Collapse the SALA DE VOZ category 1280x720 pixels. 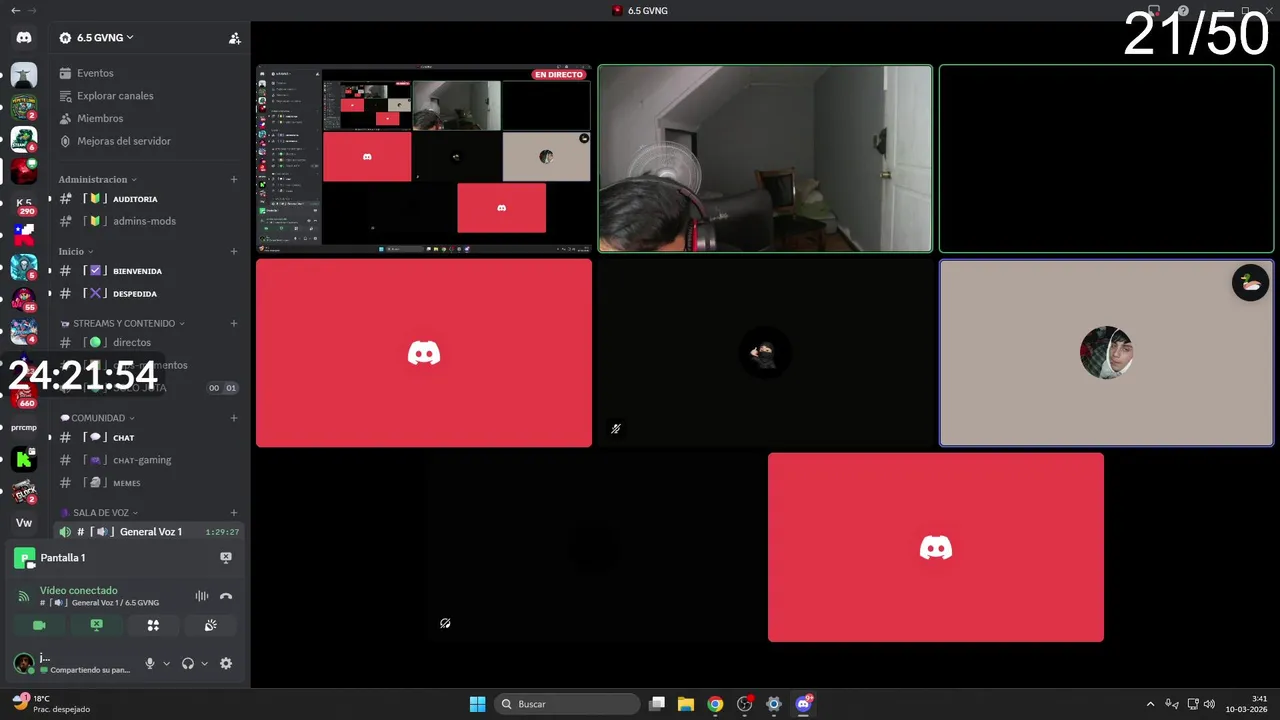pos(99,512)
